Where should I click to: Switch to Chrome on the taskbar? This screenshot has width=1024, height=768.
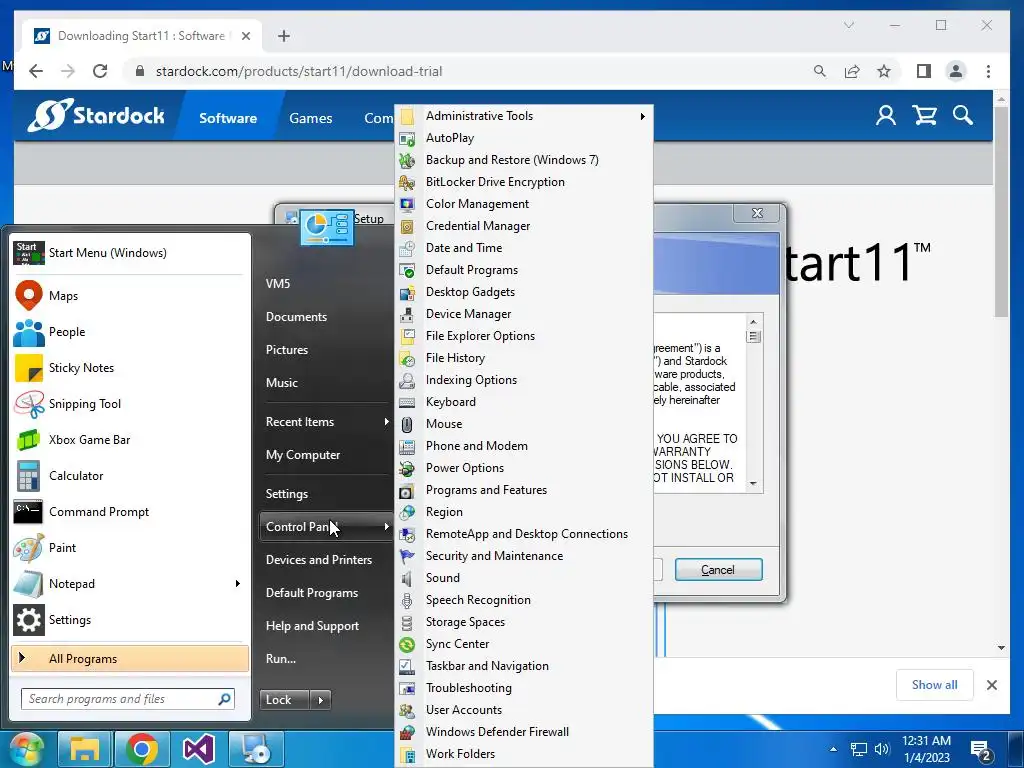(x=142, y=749)
